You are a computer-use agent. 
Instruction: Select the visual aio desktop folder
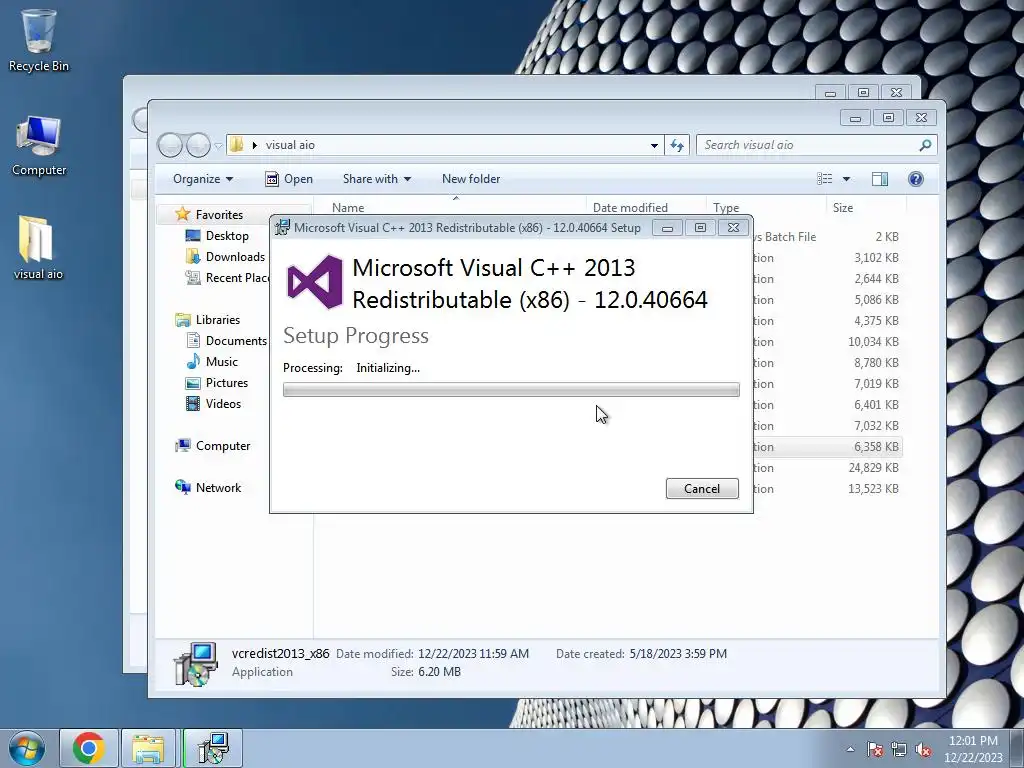point(39,248)
